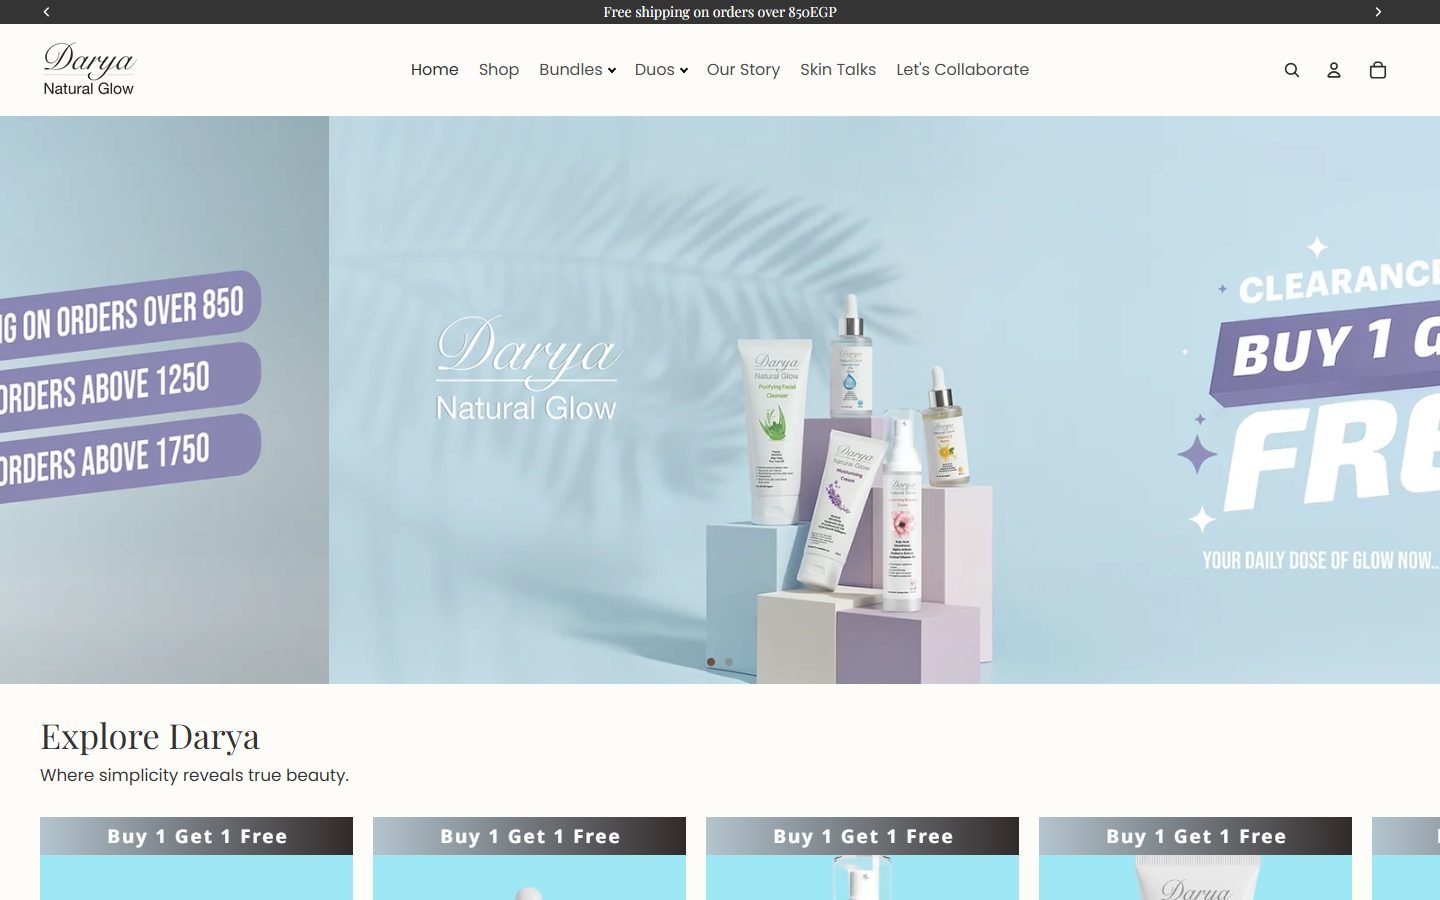
Task: Click the Darya Natural Glow logo
Action: click(x=89, y=69)
